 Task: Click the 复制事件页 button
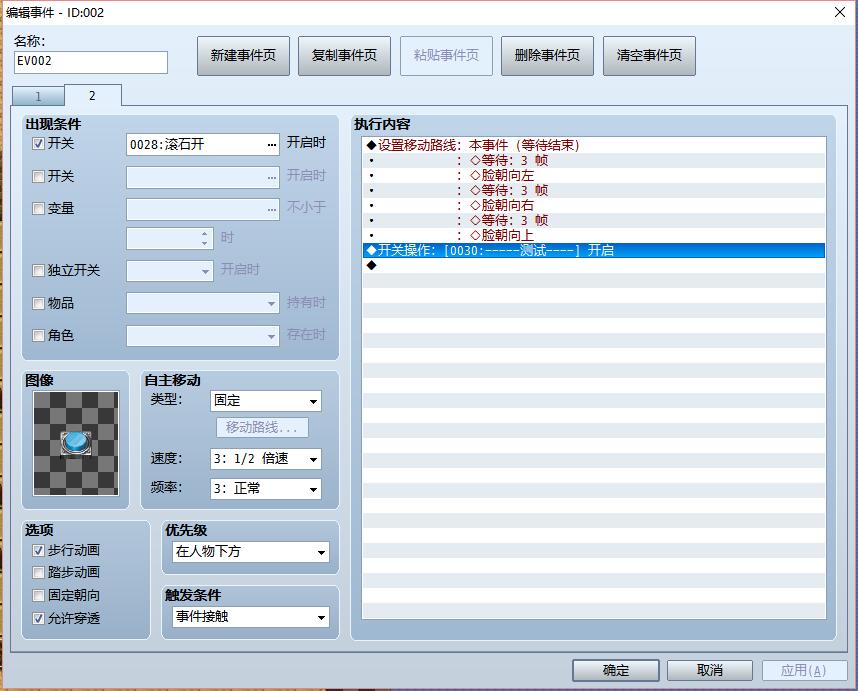(345, 56)
